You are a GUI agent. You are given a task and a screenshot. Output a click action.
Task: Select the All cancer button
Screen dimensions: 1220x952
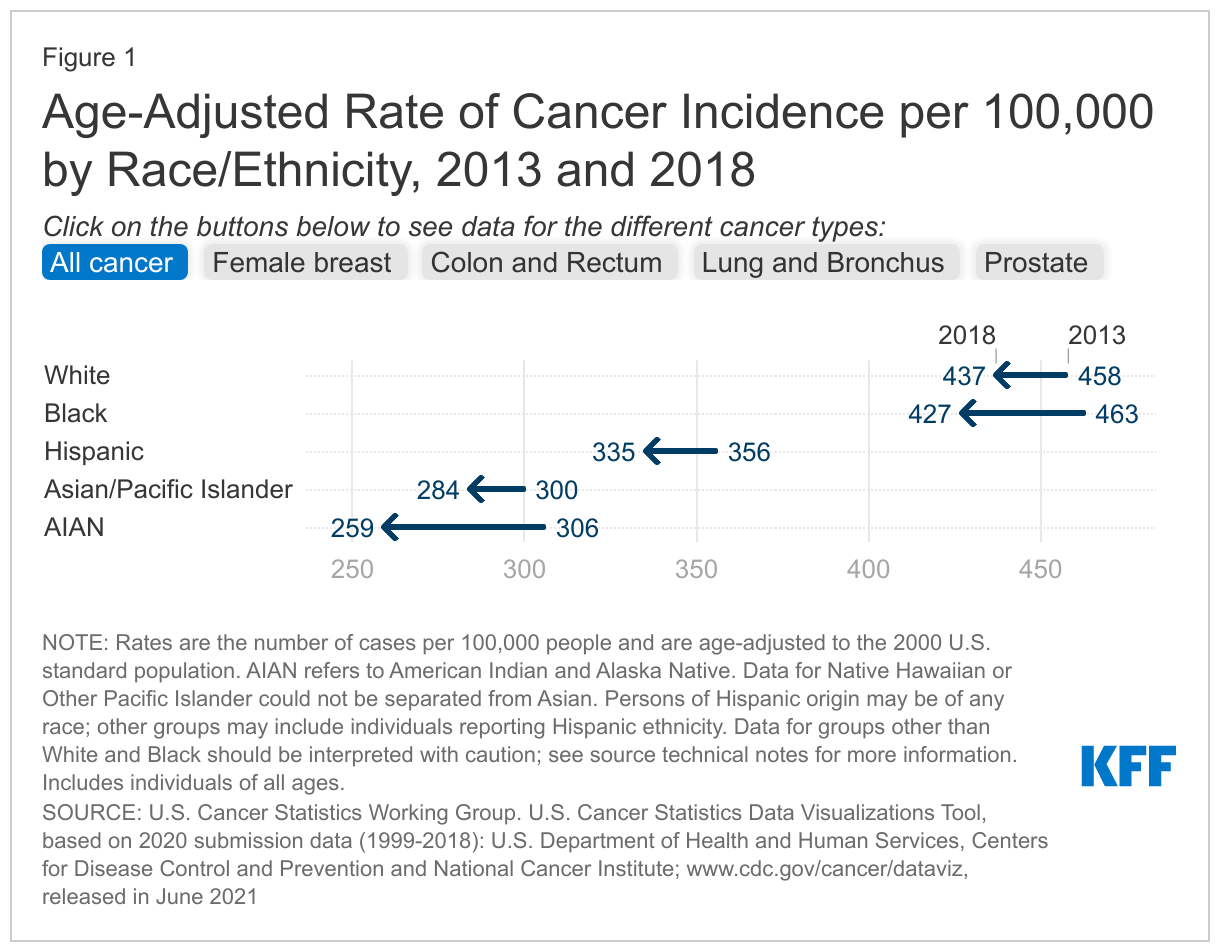(x=114, y=262)
